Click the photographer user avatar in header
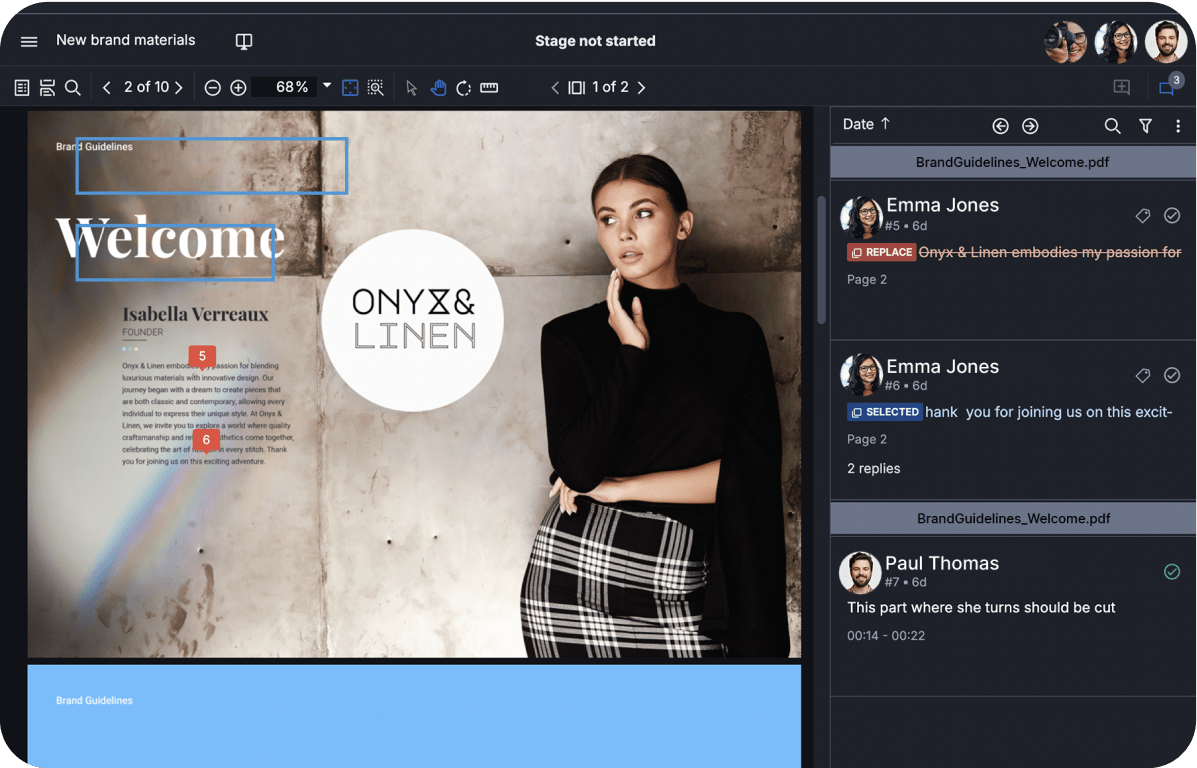Image resolution: width=1197 pixels, height=768 pixels. 1065,41
